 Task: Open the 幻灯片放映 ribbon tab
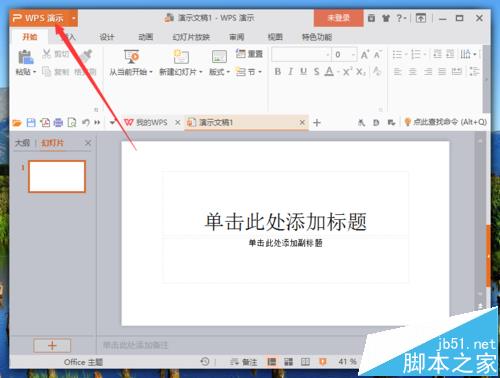tap(191, 37)
